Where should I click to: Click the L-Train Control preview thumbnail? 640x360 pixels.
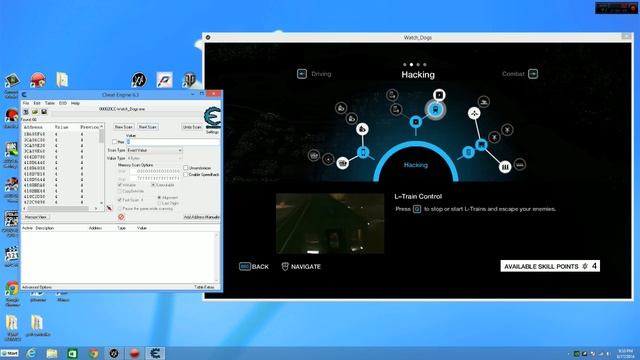(330, 224)
